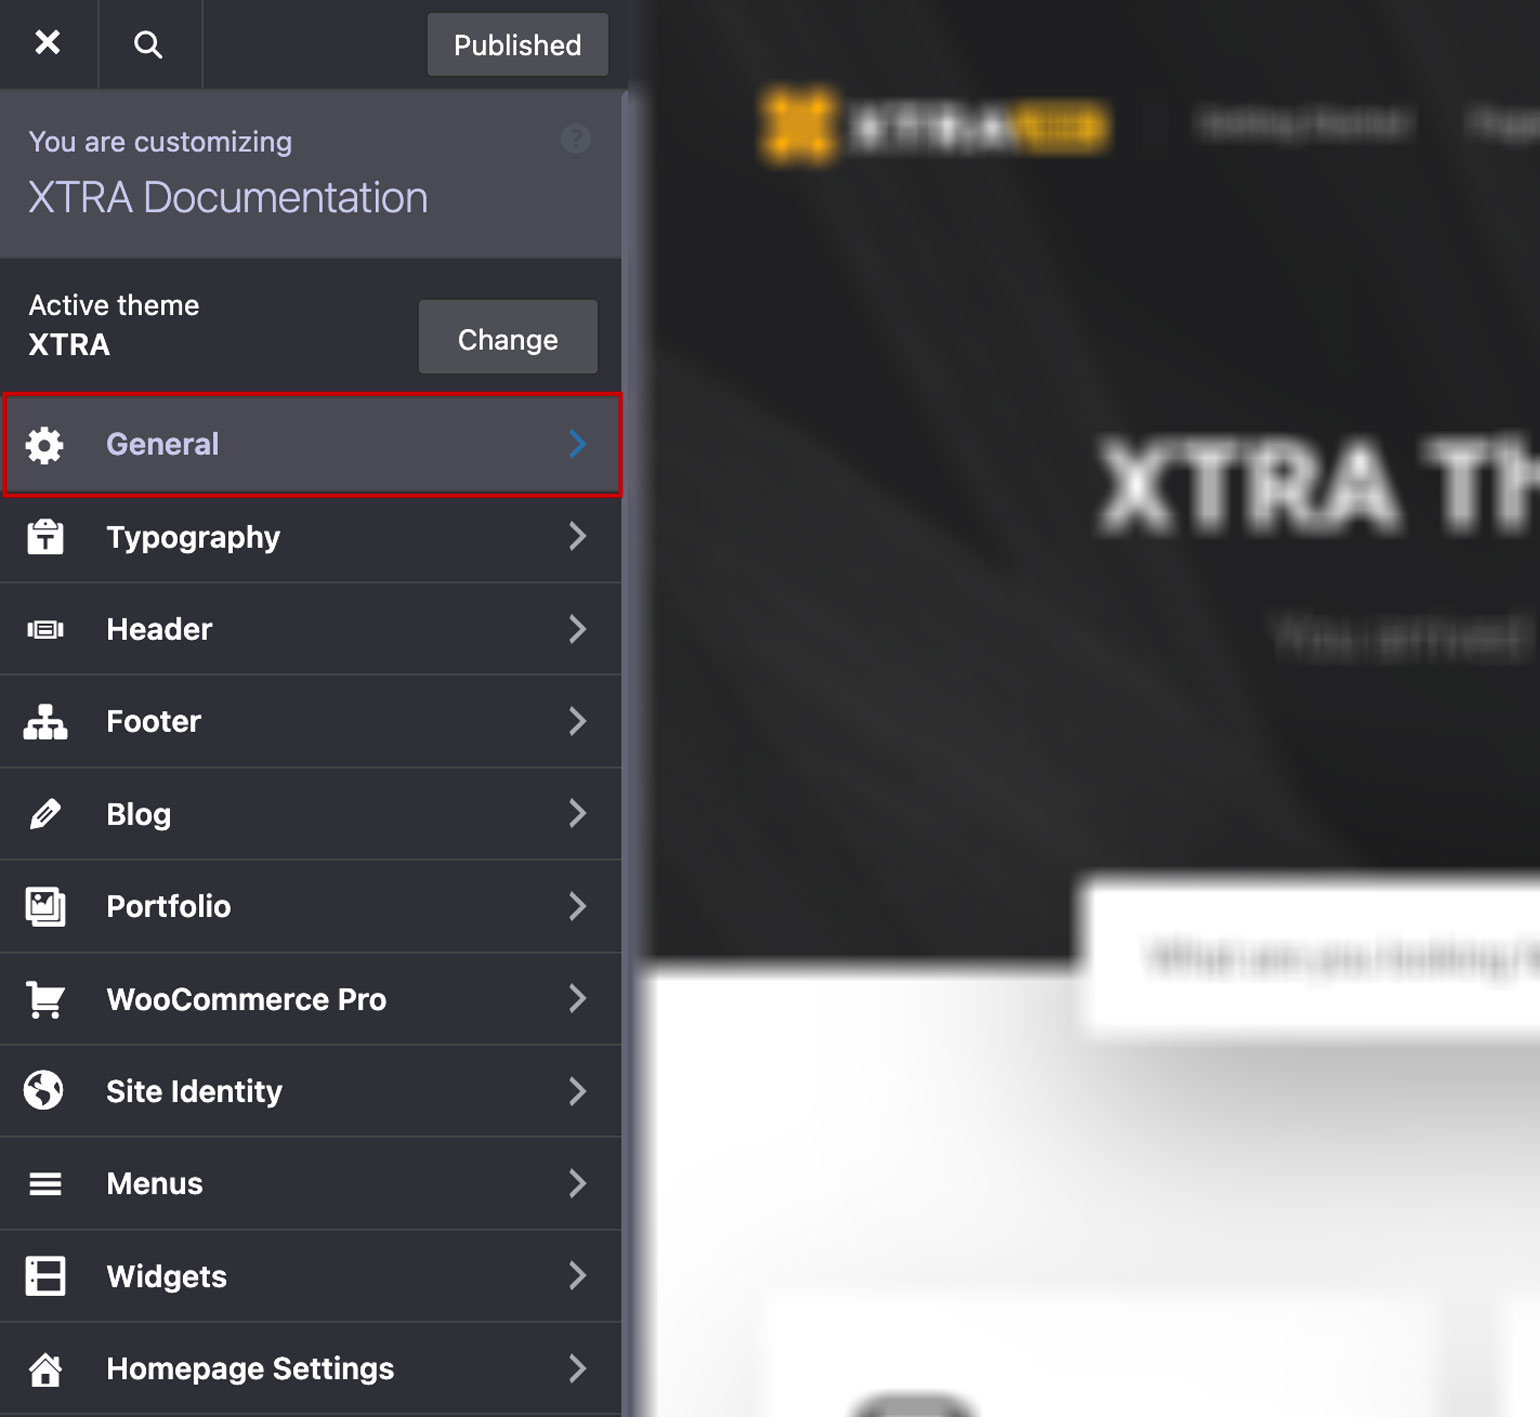Screen dimensions: 1540x1417
Task: Click the Site Identity globe icon
Action: (x=45, y=1091)
